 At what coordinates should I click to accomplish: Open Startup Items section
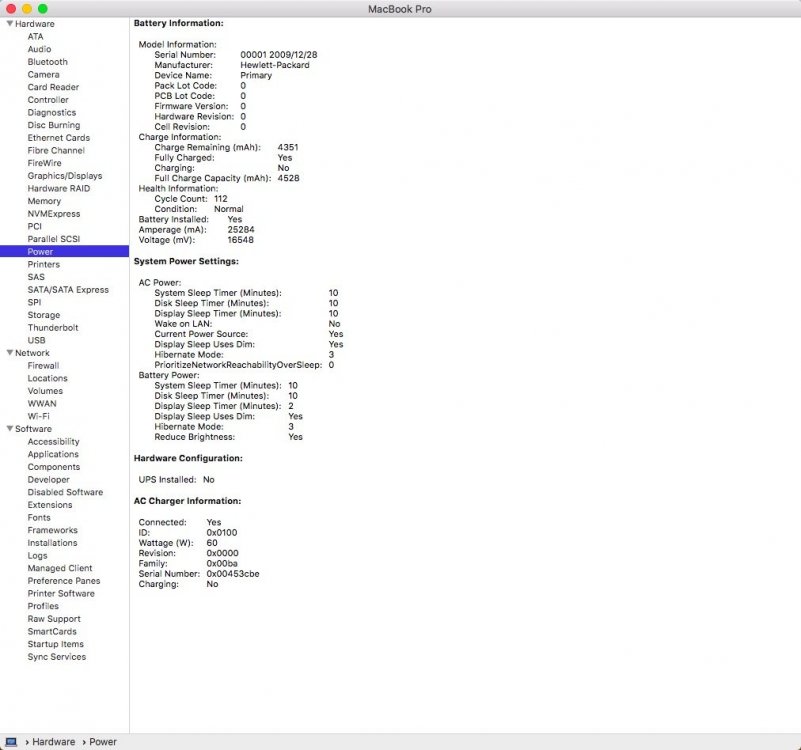(55, 644)
